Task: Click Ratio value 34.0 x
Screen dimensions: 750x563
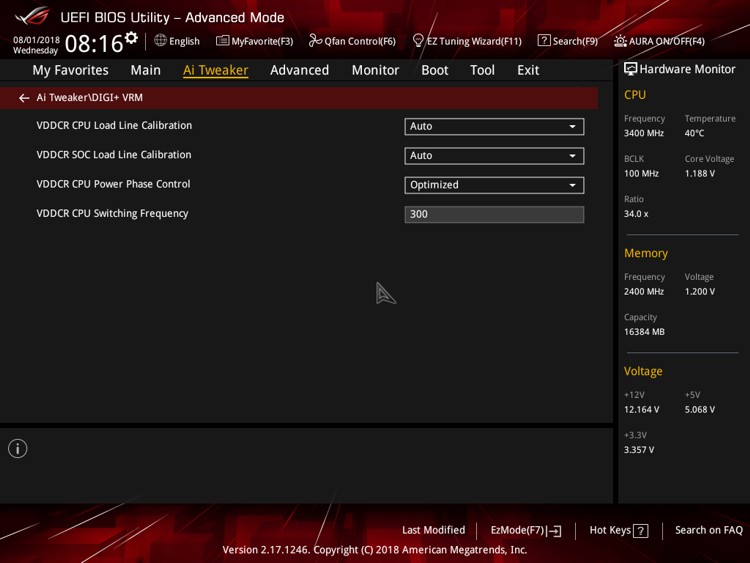Action: (636, 214)
